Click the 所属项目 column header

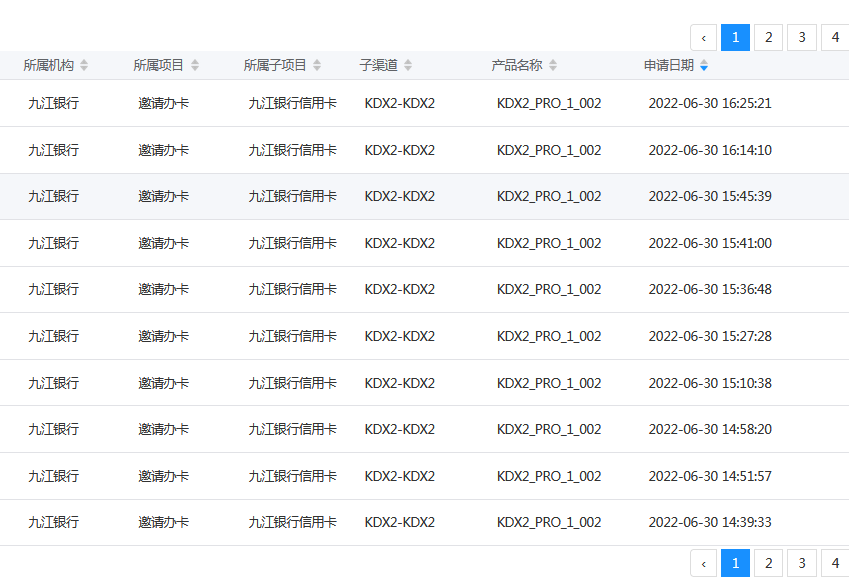[159, 66]
